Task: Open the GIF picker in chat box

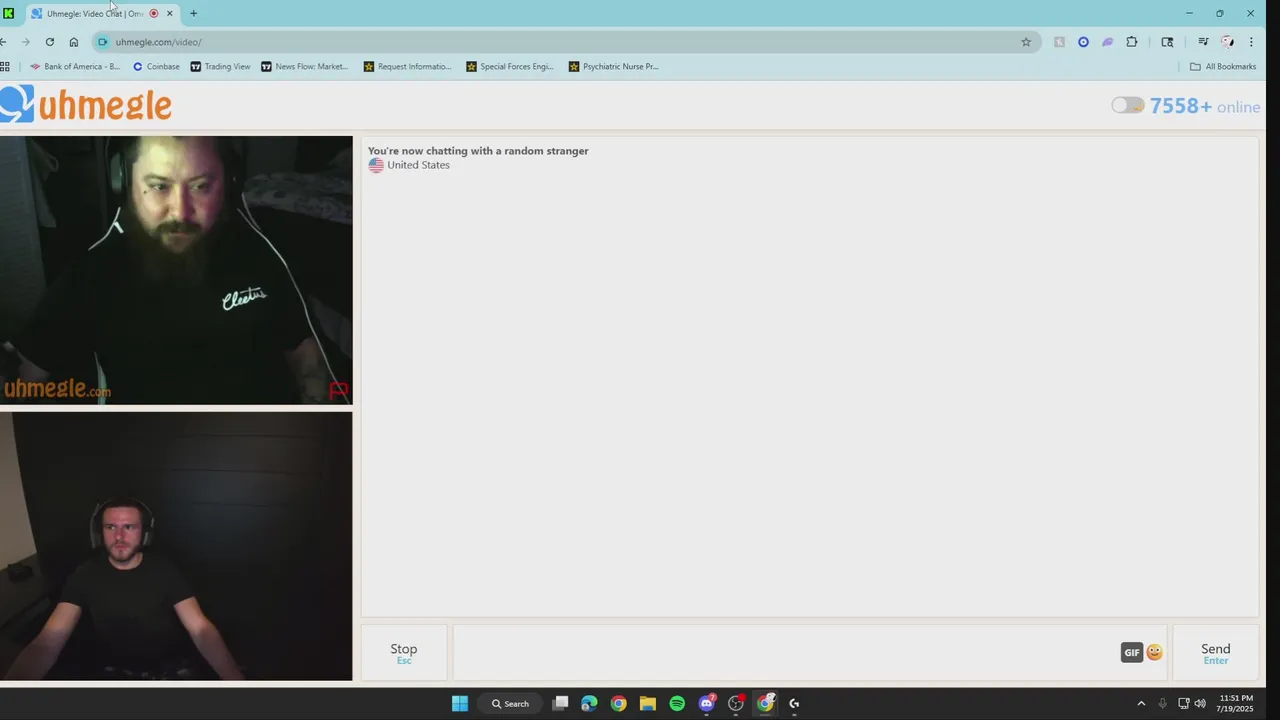Action: point(1131,652)
